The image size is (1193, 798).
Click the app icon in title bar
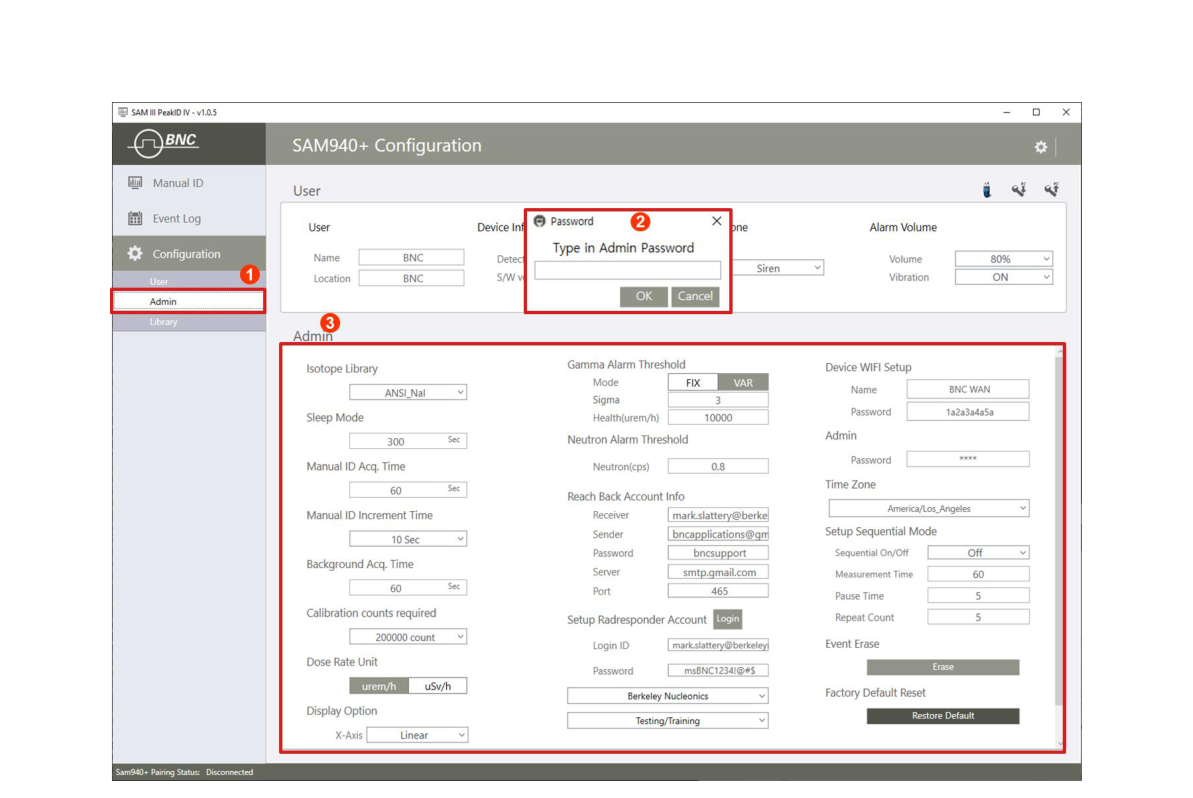[122, 112]
